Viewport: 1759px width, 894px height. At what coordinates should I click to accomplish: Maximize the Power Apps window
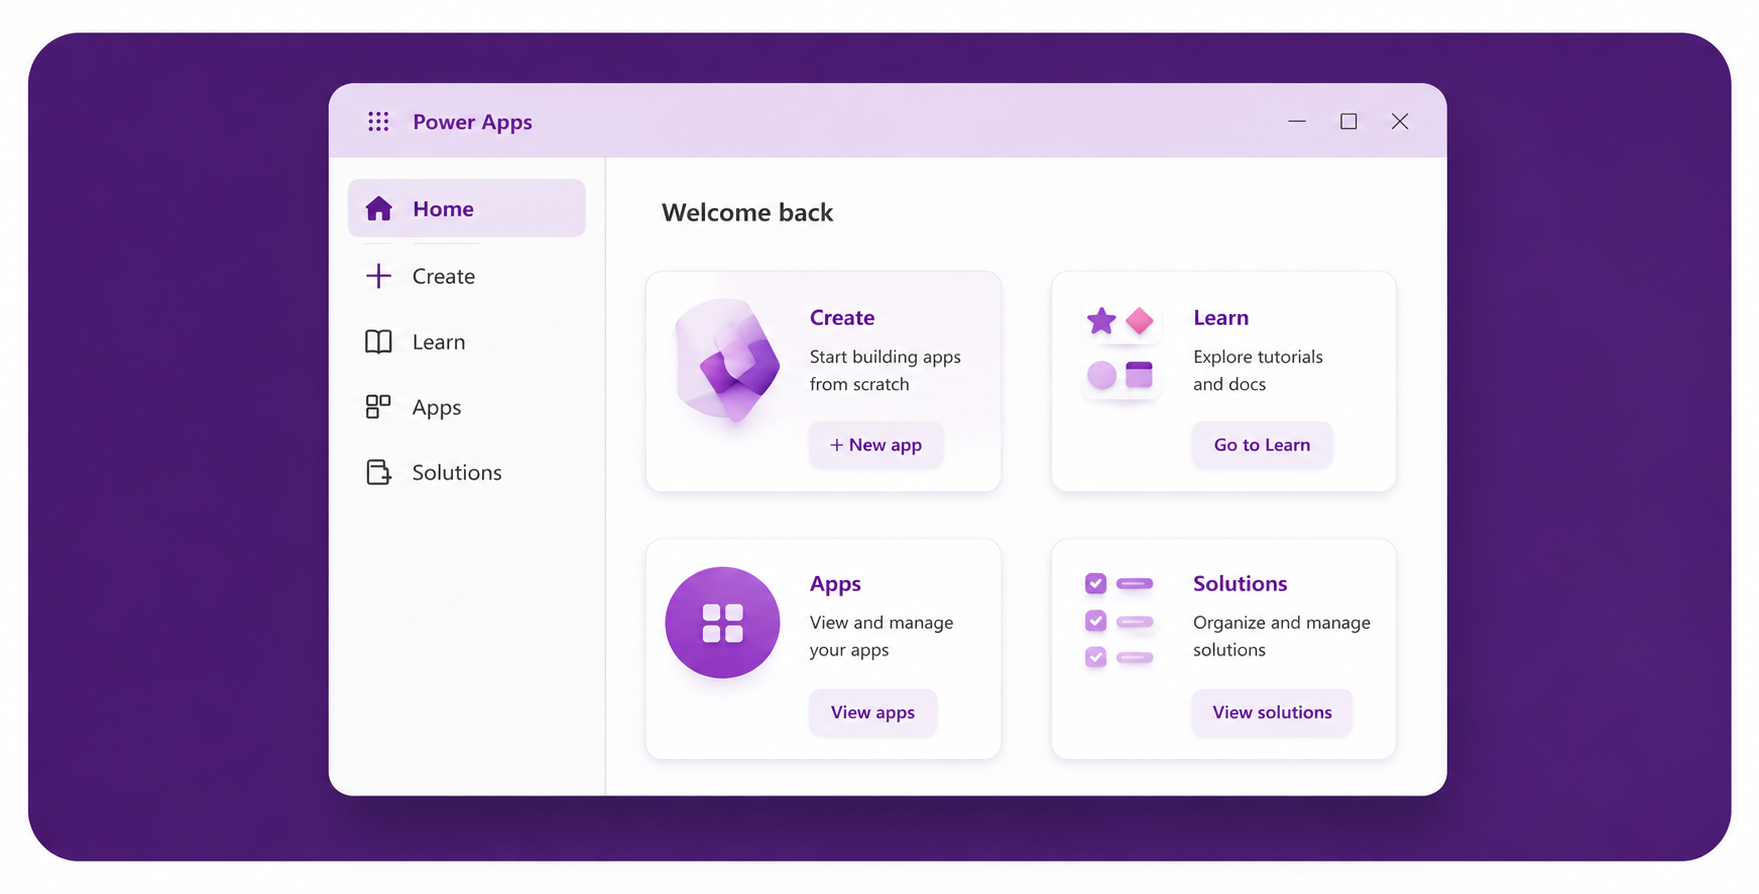pyautogui.click(x=1348, y=121)
